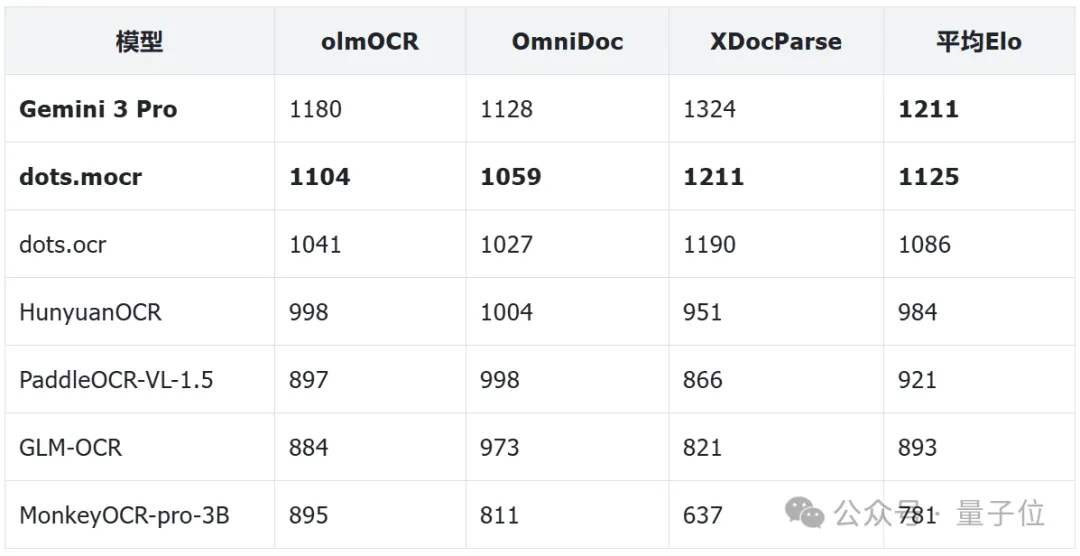Click the dots.mocr model name
Viewport: 1080px width, 556px height.
[81, 177]
